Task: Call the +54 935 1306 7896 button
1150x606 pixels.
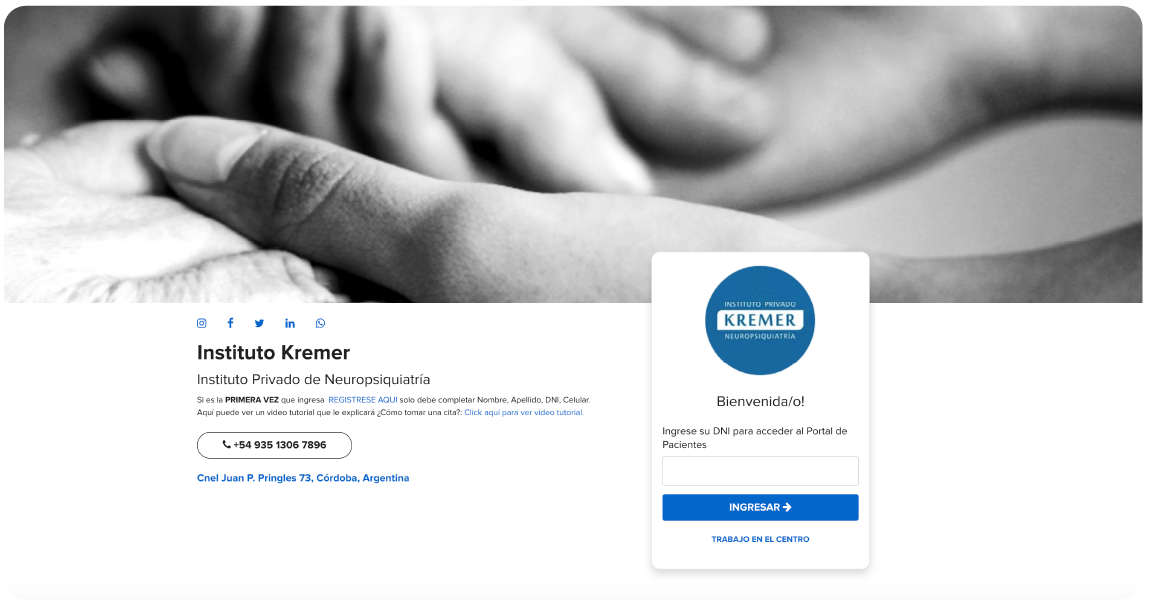Action: tap(274, 445)
